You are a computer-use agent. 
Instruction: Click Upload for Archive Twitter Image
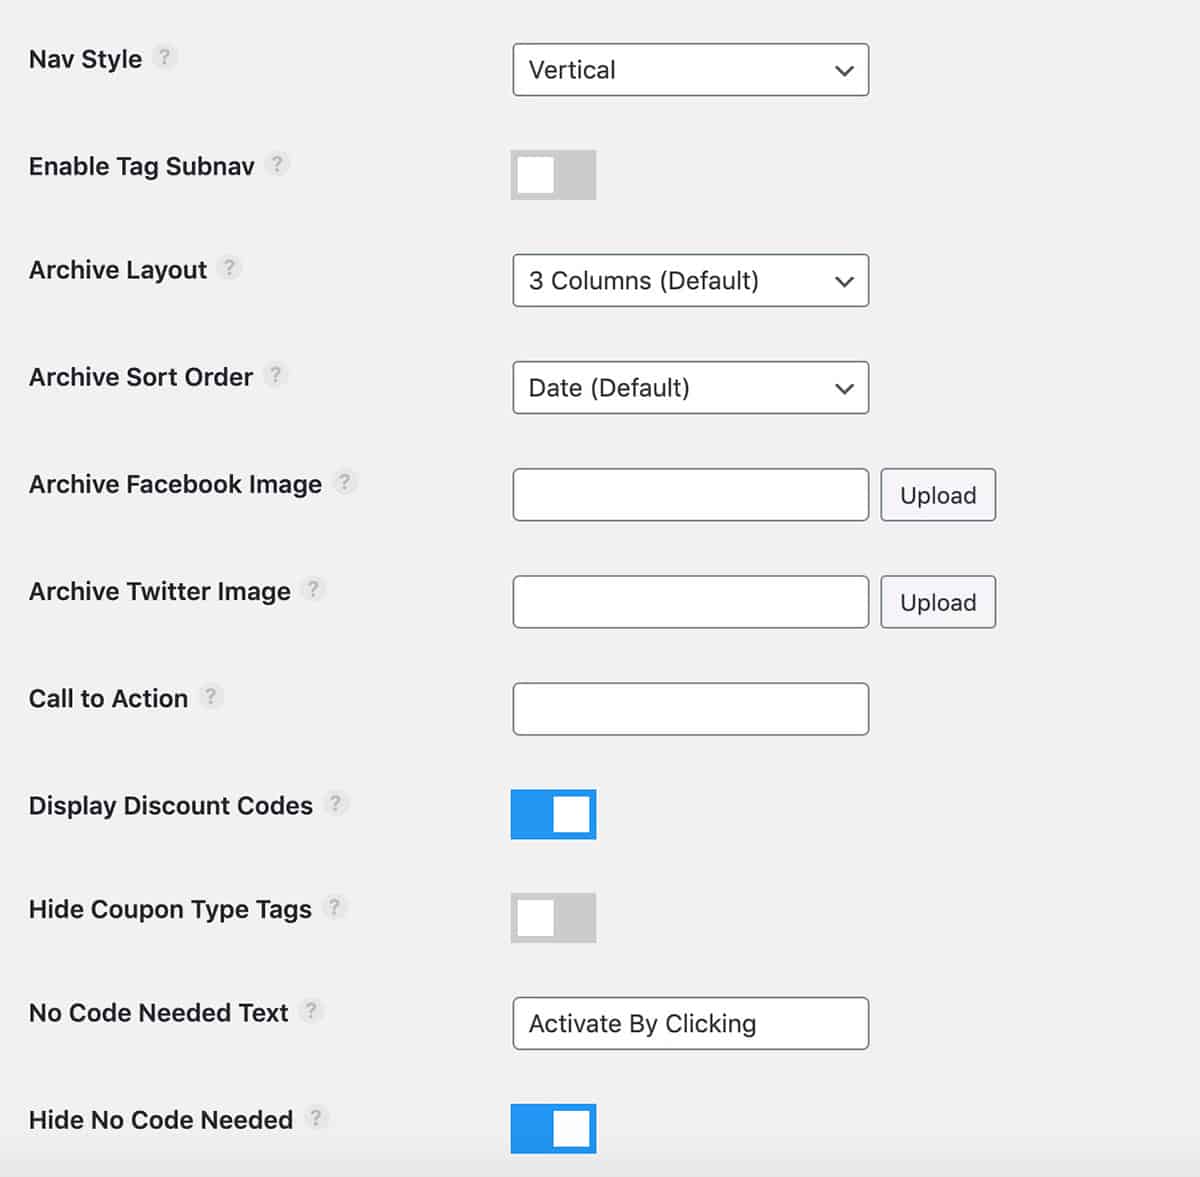pos(938,602)
